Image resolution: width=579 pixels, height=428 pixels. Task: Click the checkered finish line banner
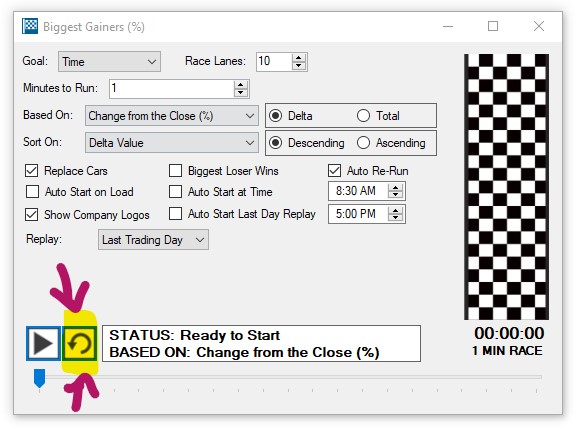[506, 187]
